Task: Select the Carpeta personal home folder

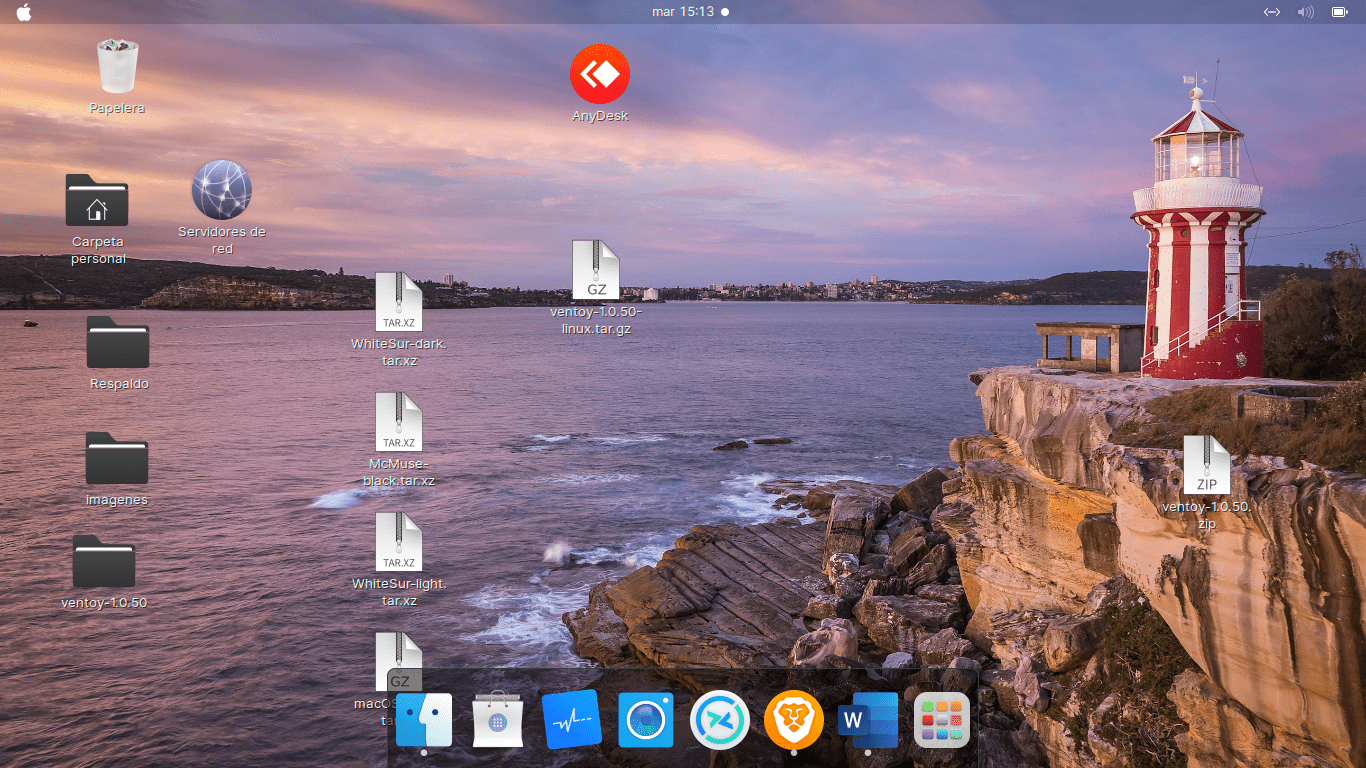Action: coord(97,201)
